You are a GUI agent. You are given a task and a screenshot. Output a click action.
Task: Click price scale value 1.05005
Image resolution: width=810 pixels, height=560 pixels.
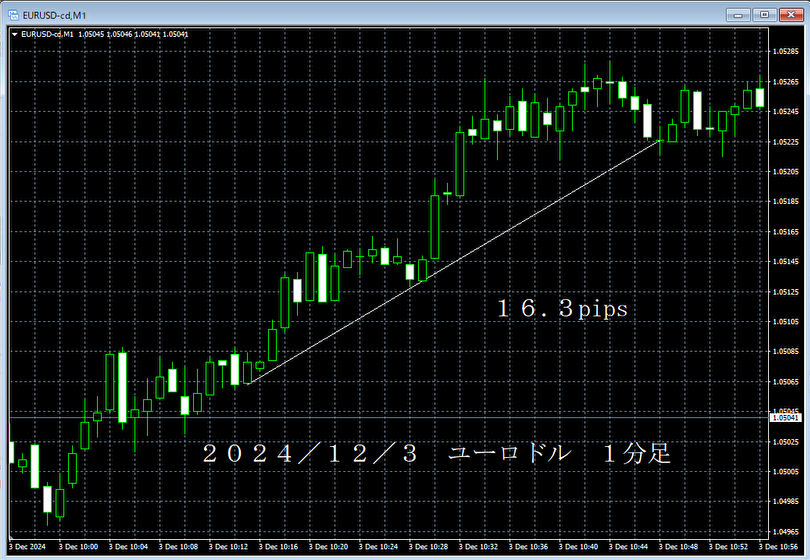[x=785, y=472]
